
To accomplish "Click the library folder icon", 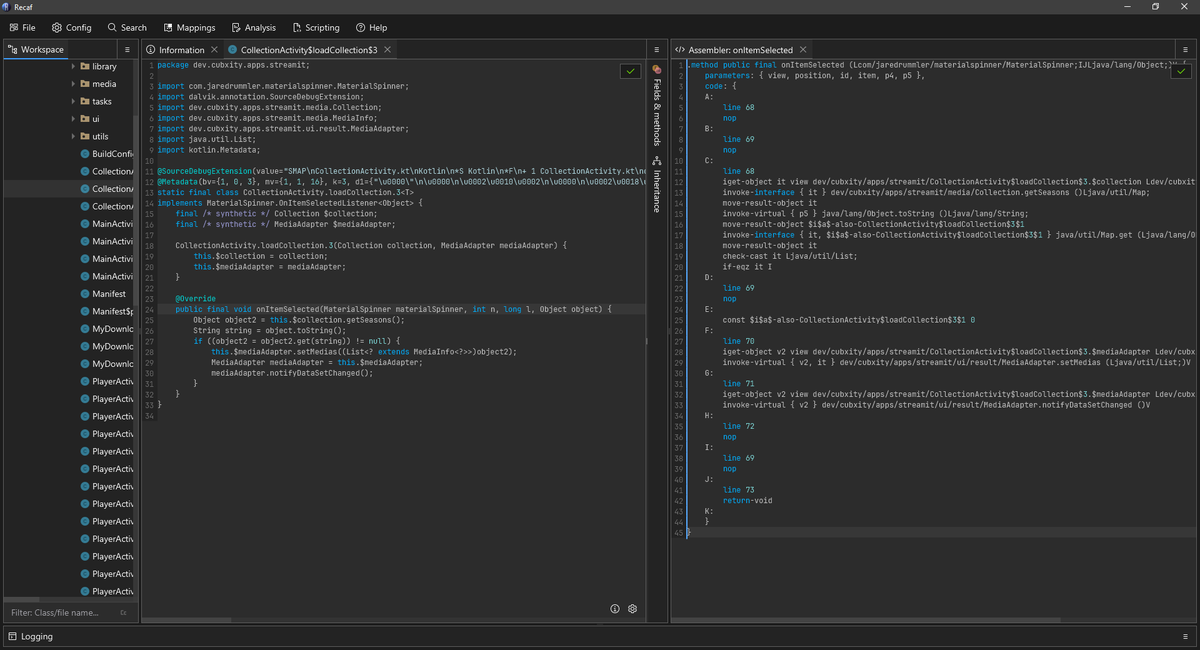I will pos(85,66).
